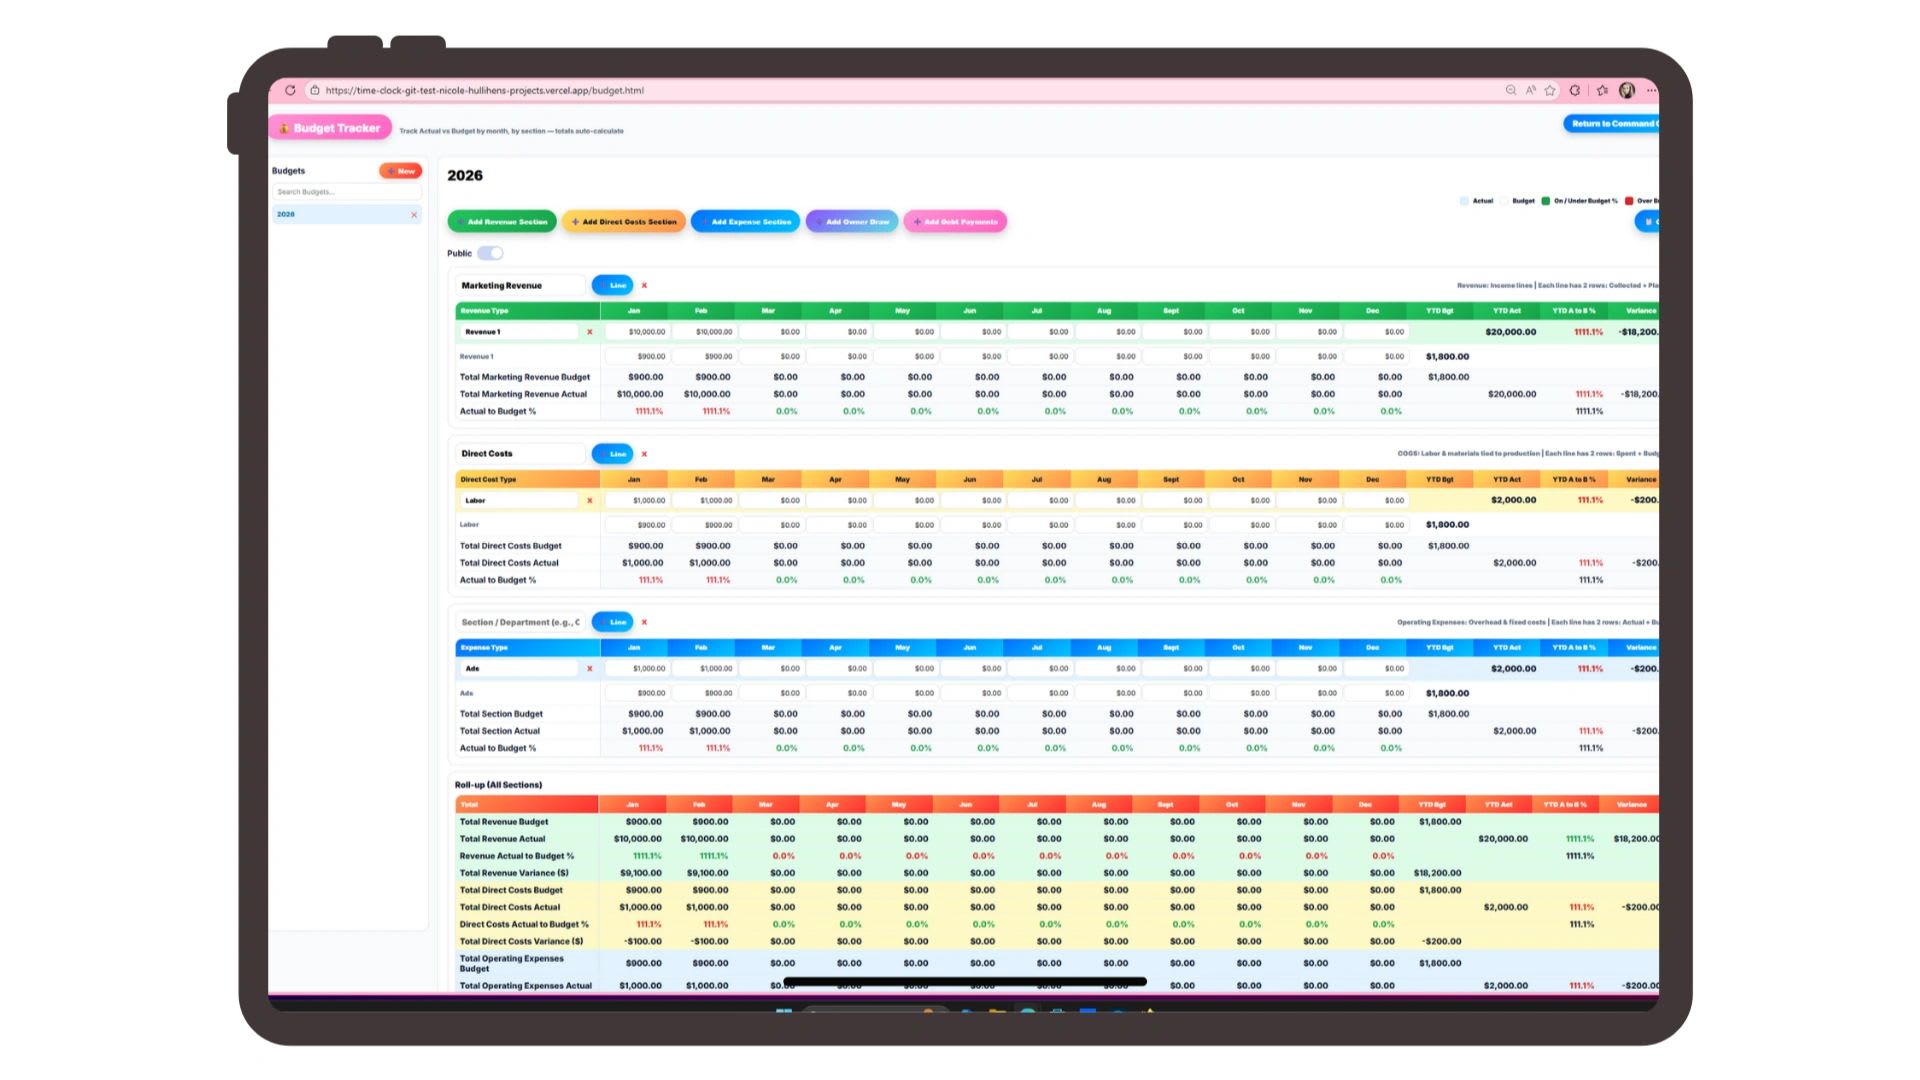
Task: Focus the Search Budgets field
Action: [346, 192]
